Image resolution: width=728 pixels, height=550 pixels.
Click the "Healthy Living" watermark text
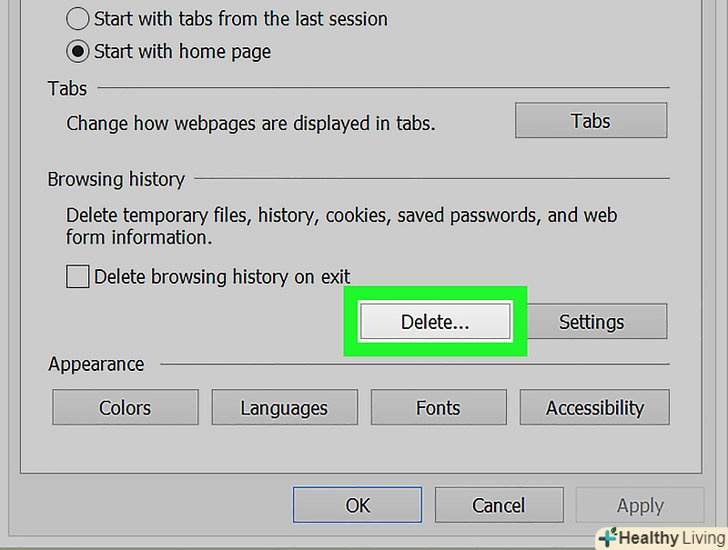[x=670, y=538]
